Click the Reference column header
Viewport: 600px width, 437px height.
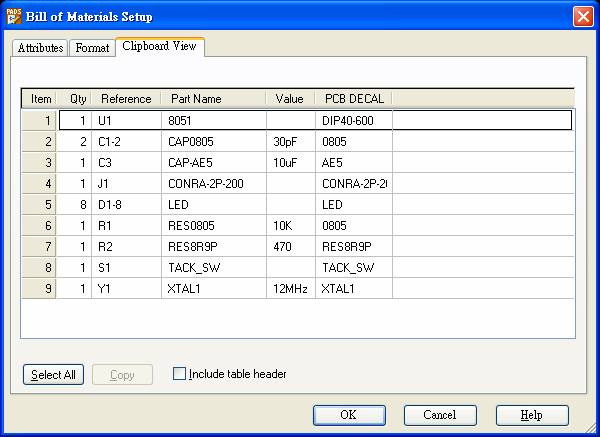click(x=125, y=99)
